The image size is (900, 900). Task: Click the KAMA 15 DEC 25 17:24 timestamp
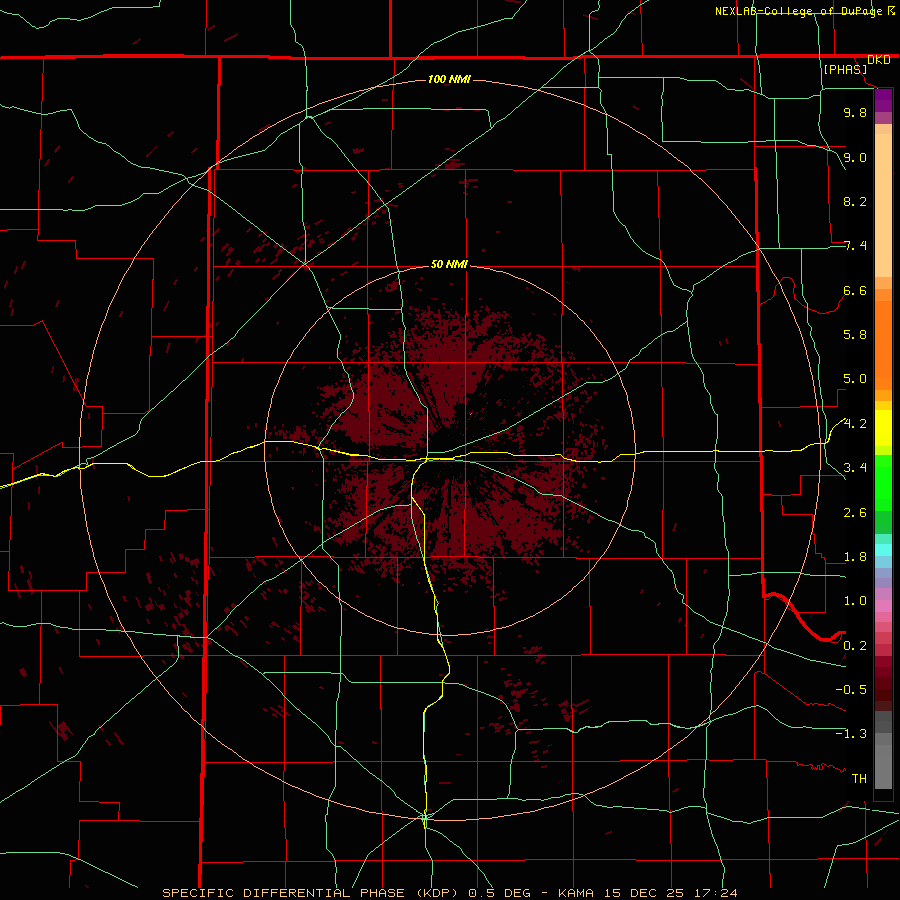coord(647,893)
